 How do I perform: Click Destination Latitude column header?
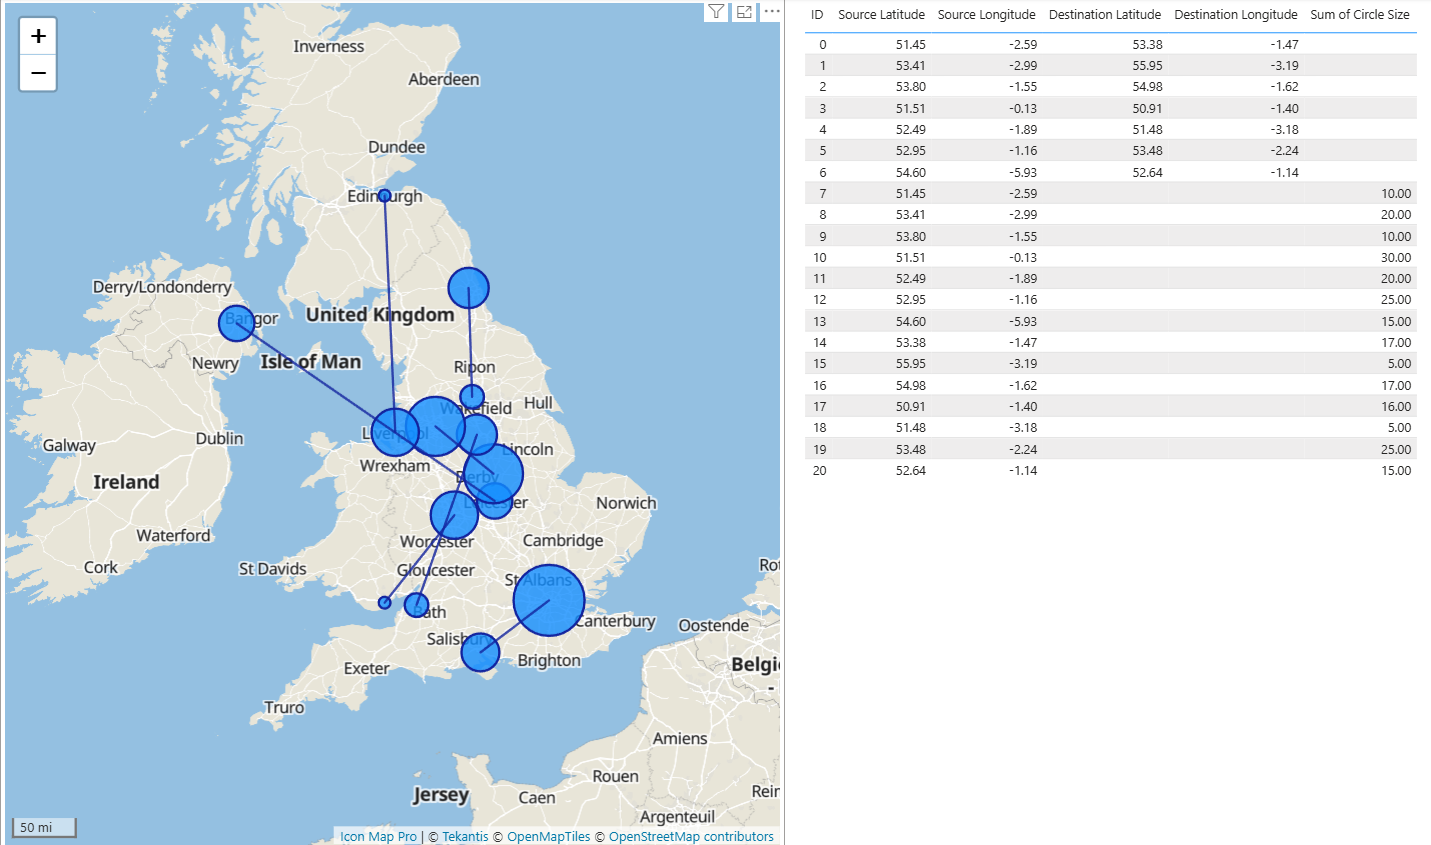click(1104, 15)
